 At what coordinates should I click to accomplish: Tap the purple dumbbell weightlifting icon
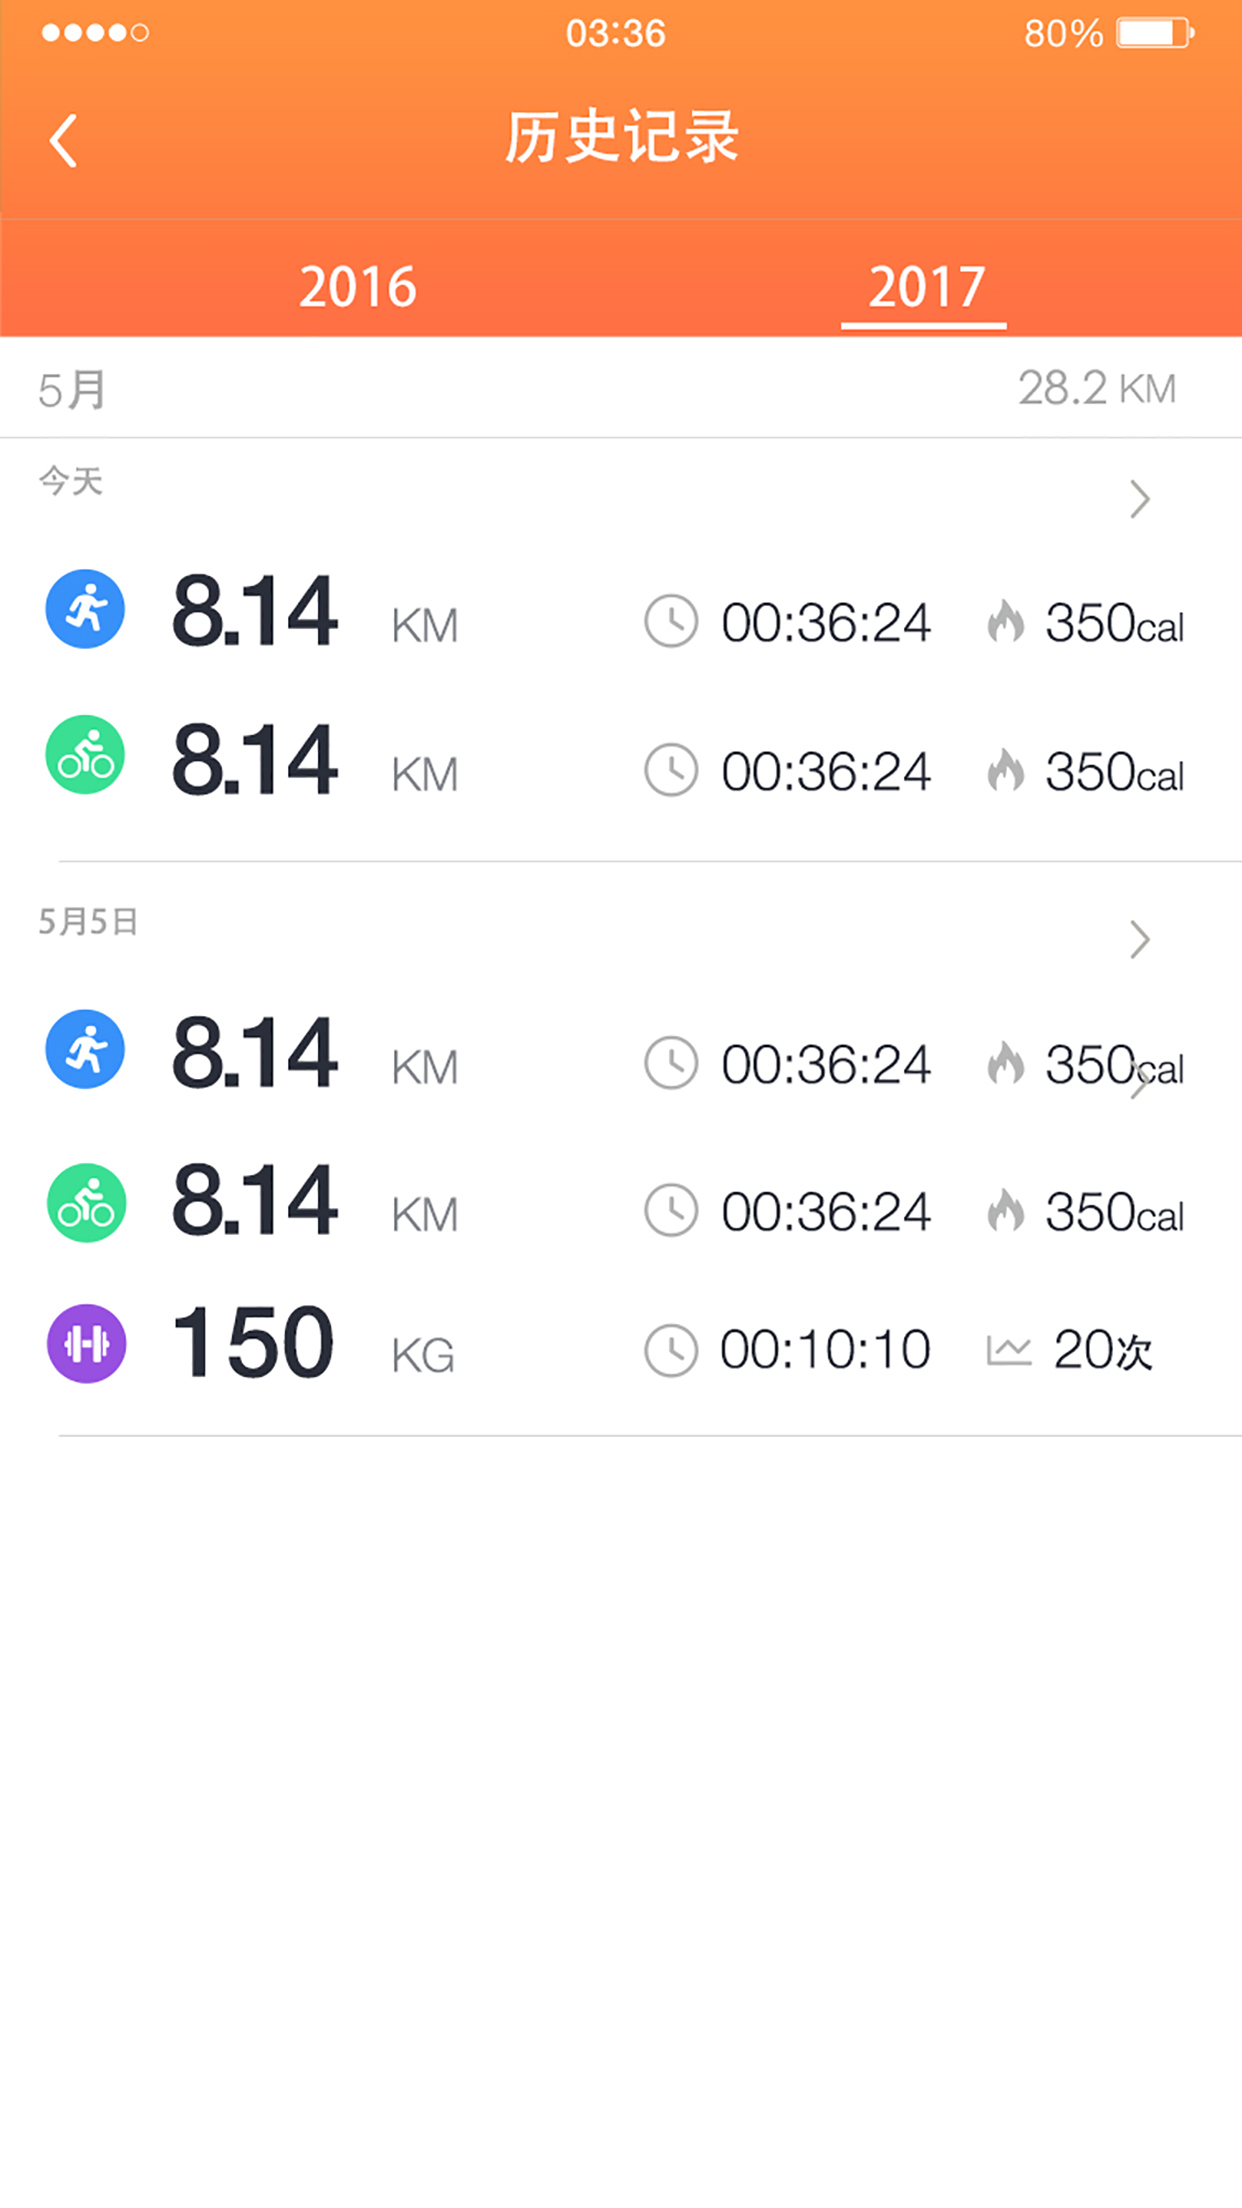[x=87, y=1344]
